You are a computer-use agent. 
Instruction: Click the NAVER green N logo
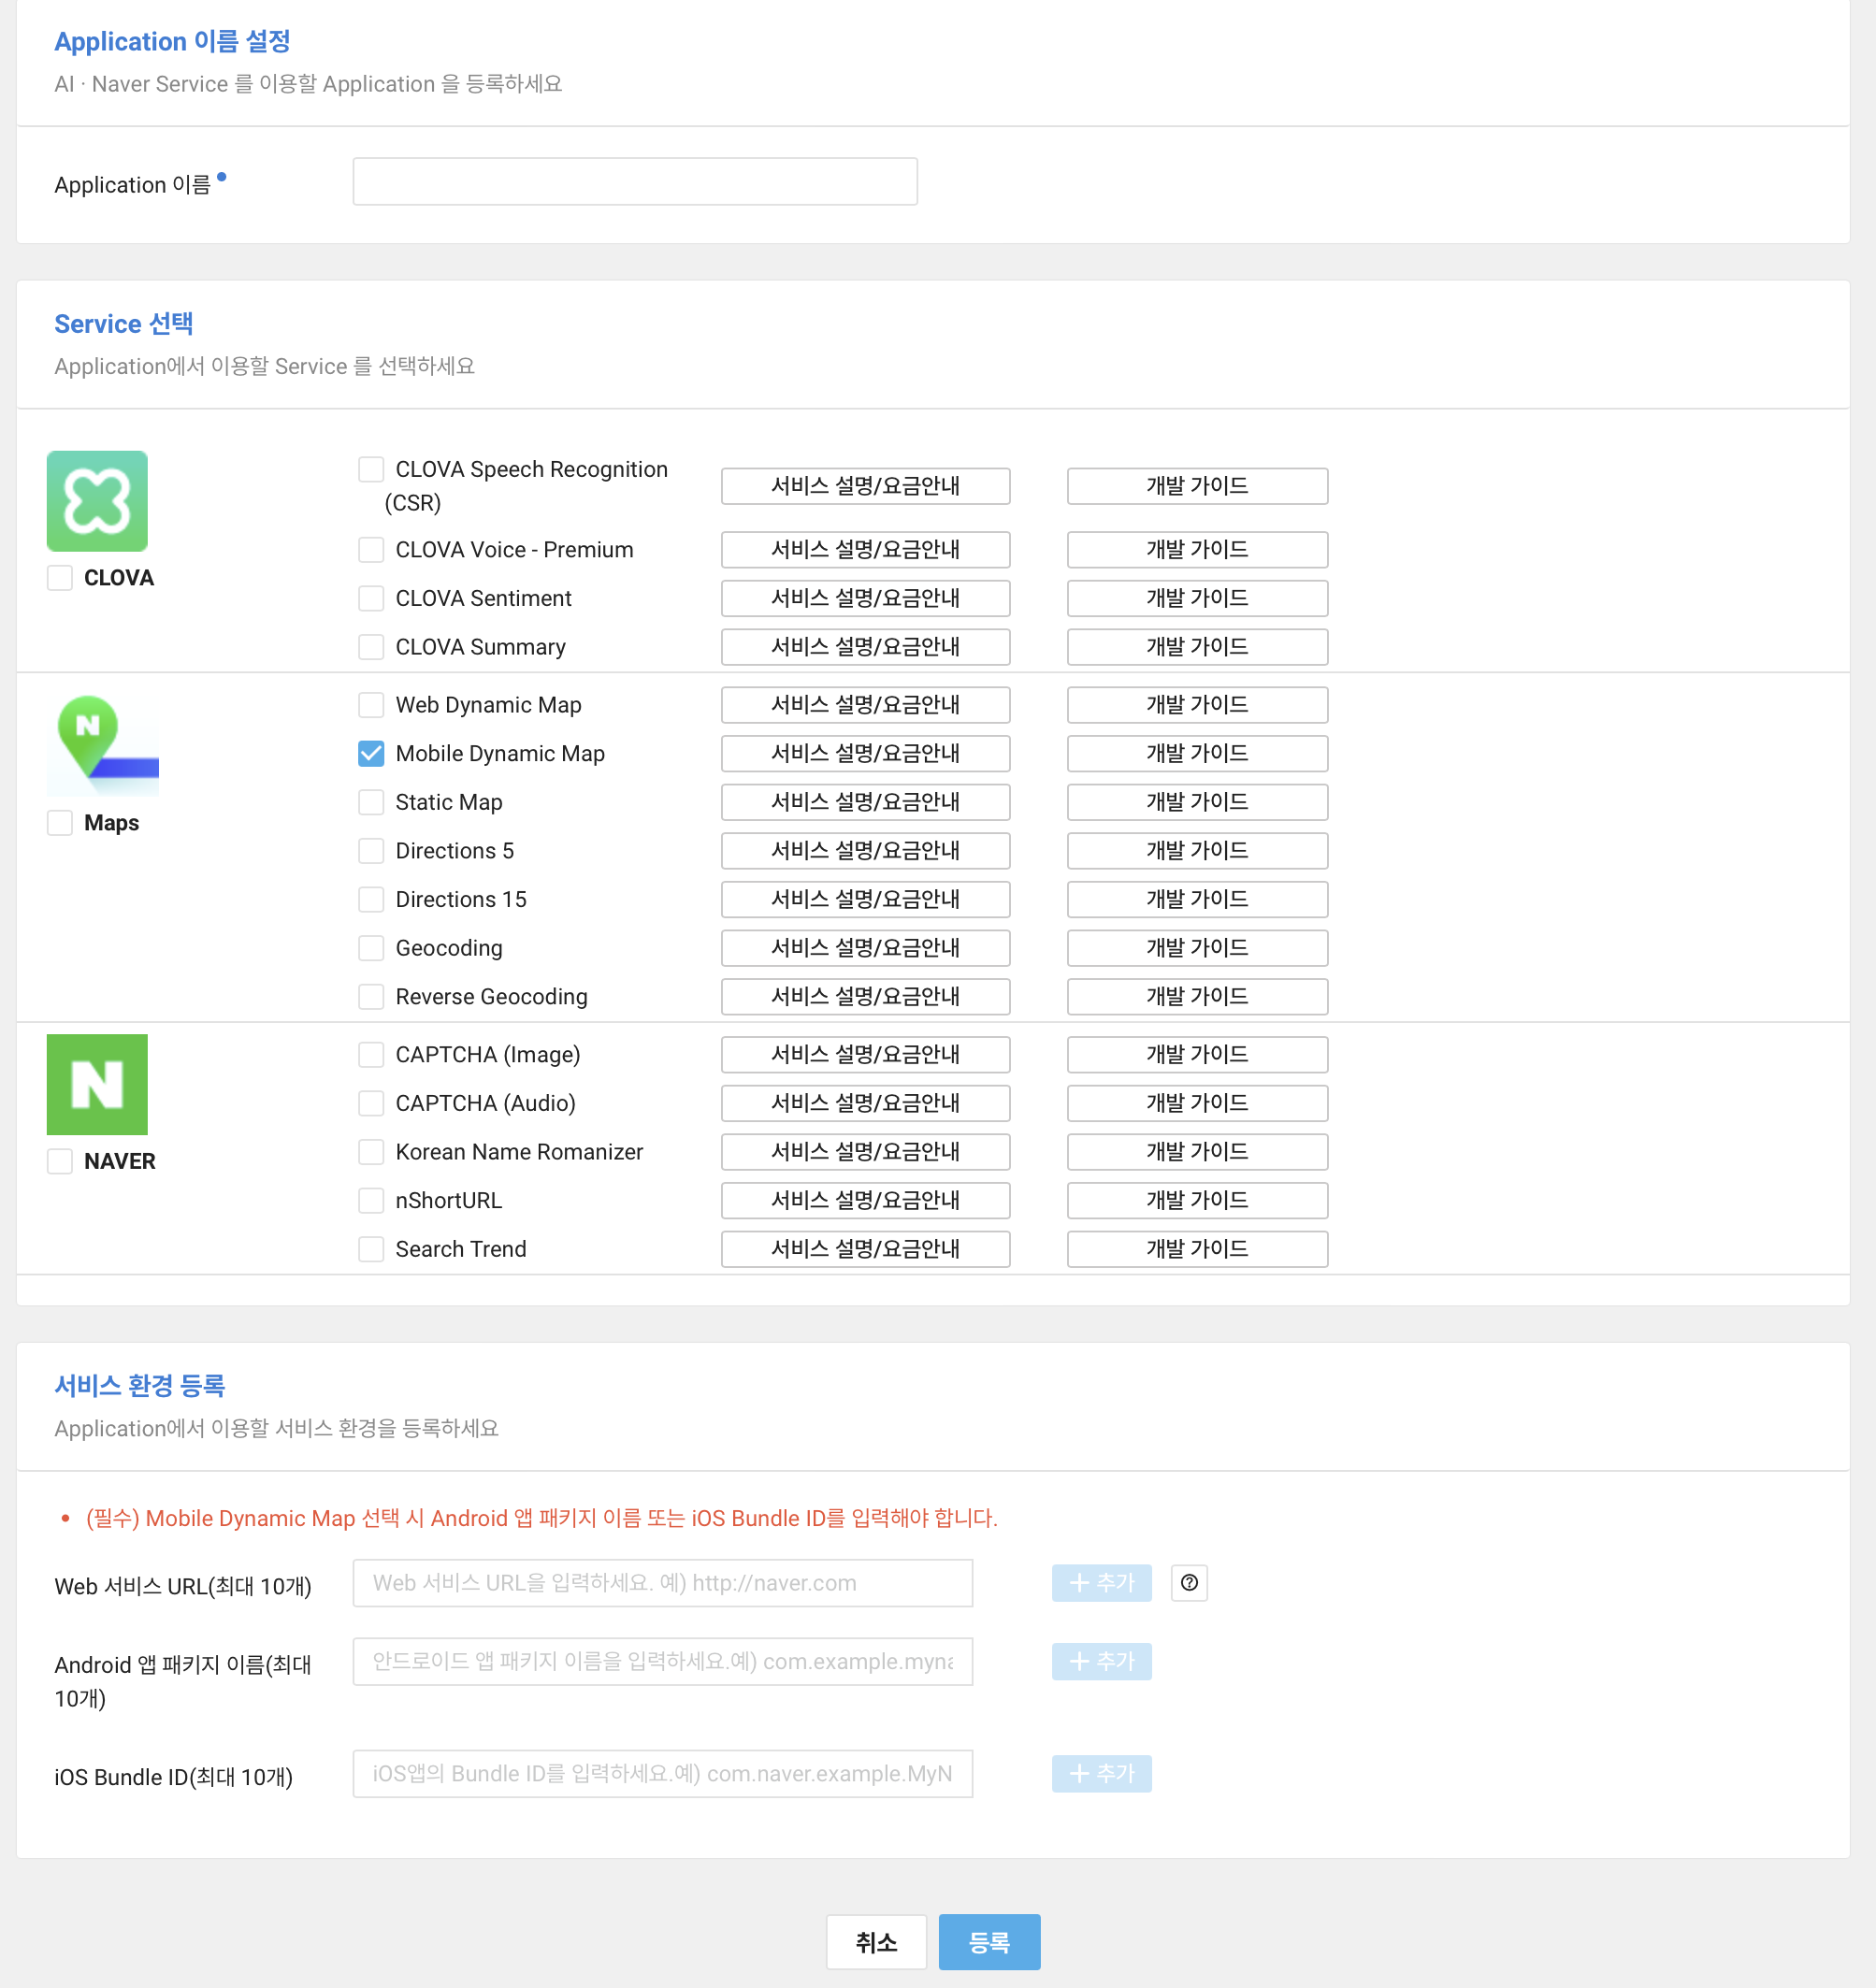click(x=97, y=1084)
